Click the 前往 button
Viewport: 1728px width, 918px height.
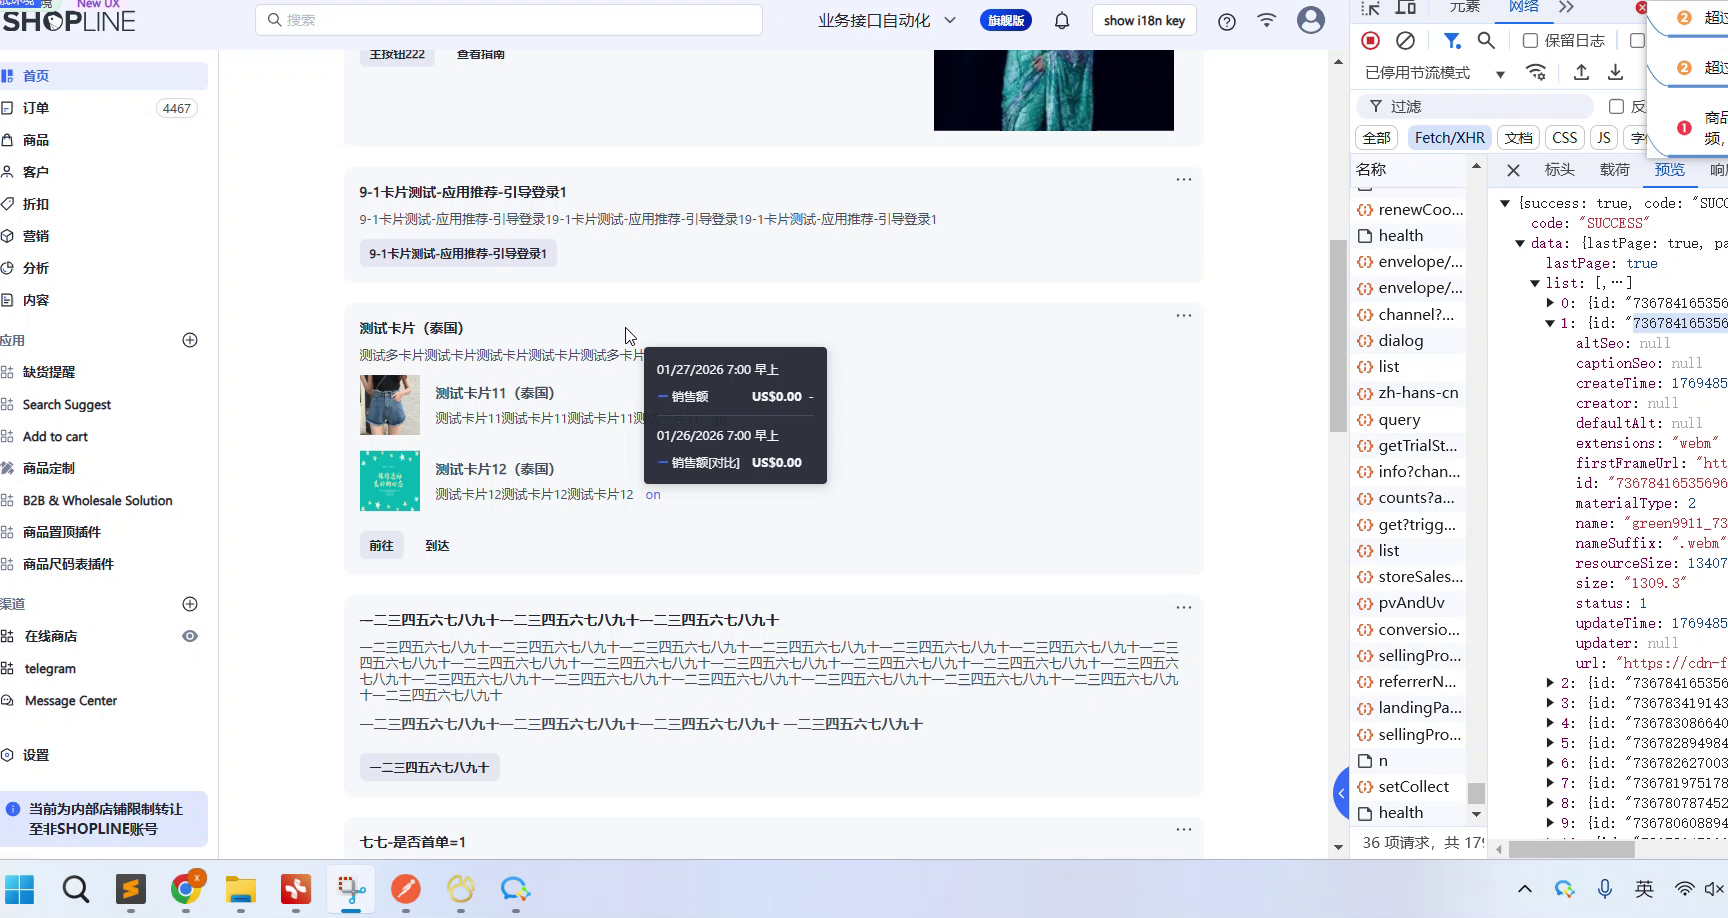point(381,546)
